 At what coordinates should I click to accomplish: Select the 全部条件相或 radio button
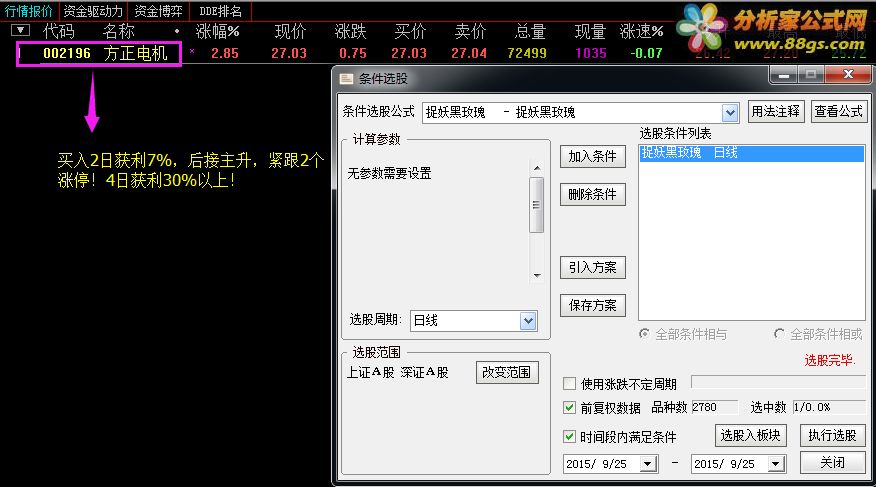pyautogui.click(x=779, y=334)
